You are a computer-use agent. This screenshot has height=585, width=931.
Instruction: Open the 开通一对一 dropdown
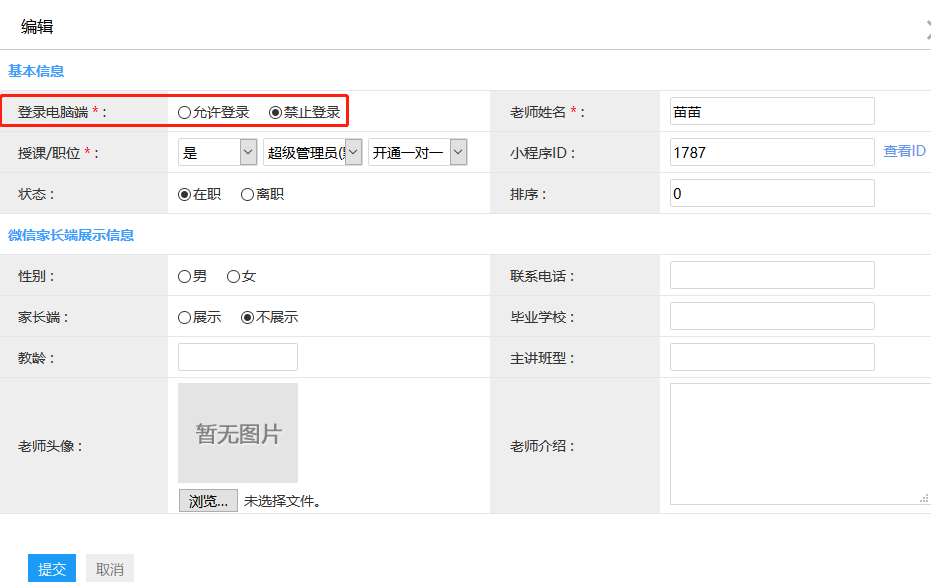417,152
